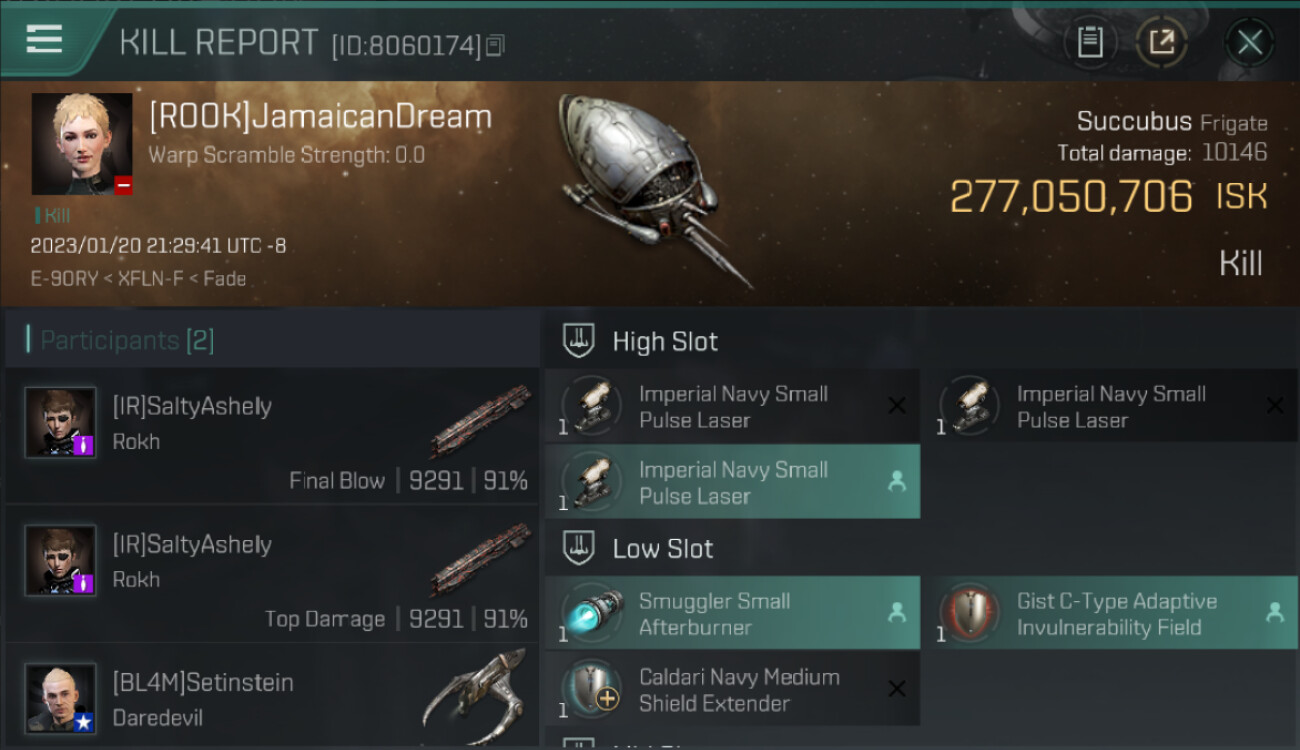Image resolution: width=1300 pixels, height=750 pixels.
Task: Open the Setinstein Daredevil participant entry
Action: click(x=271, y=697)
